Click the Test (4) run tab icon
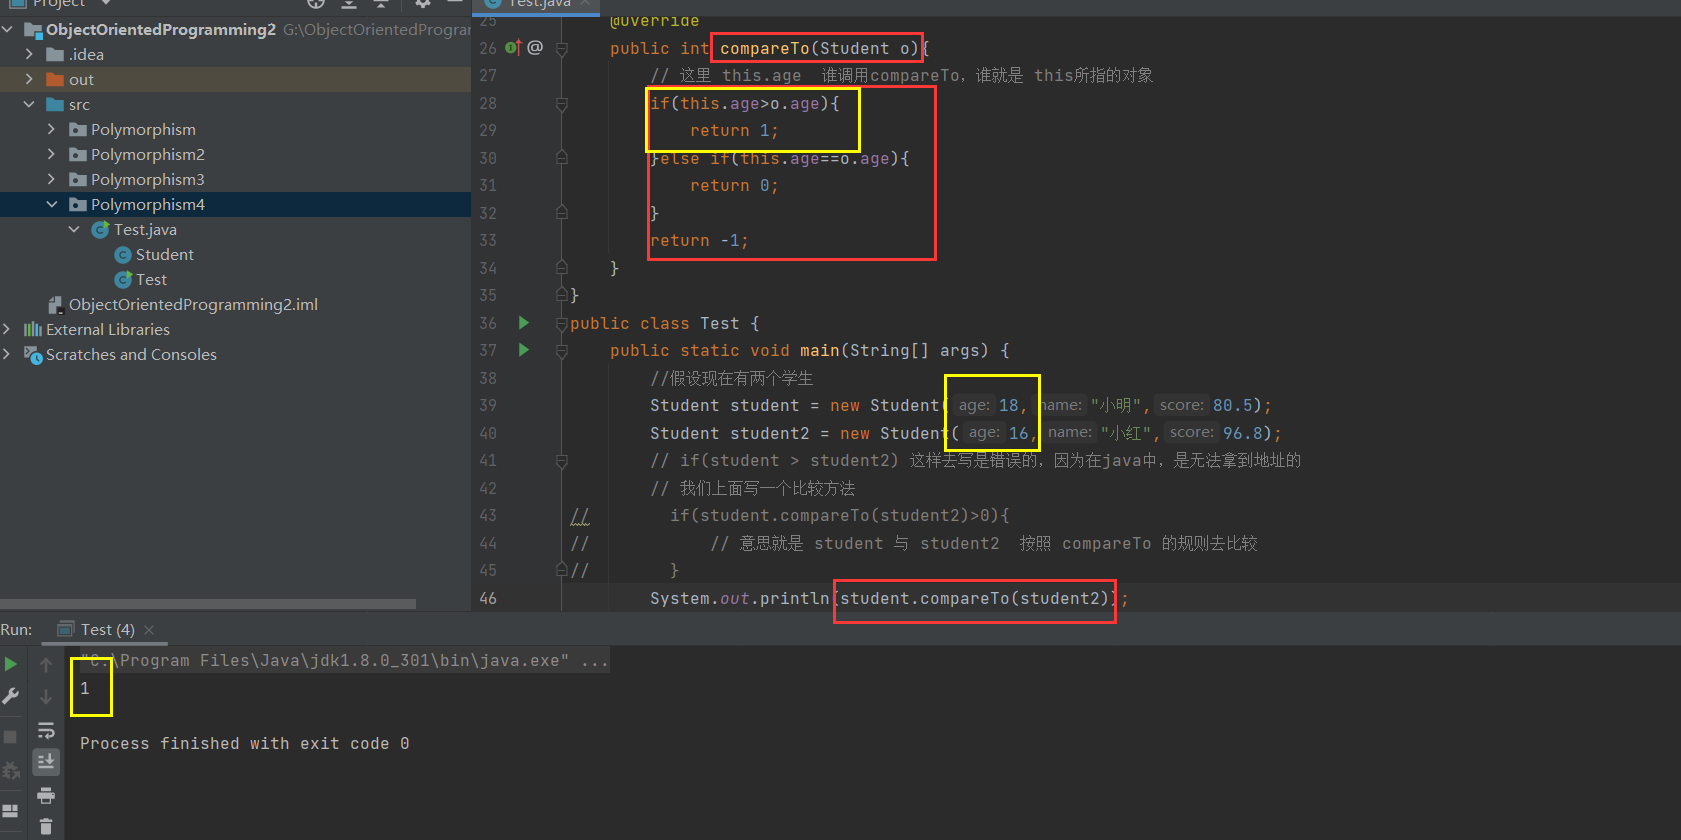 (66, 629)
